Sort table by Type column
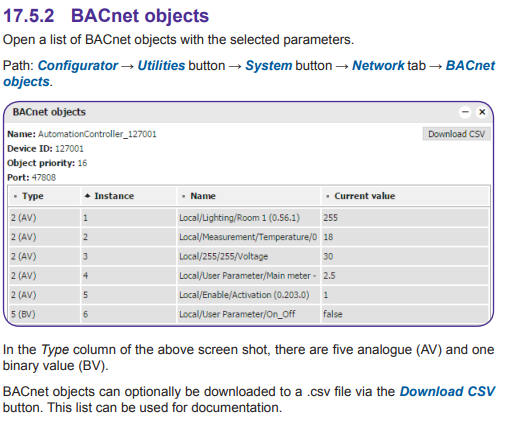The width and height of the screenshot is (510, 421). click(x=44, y=196)
